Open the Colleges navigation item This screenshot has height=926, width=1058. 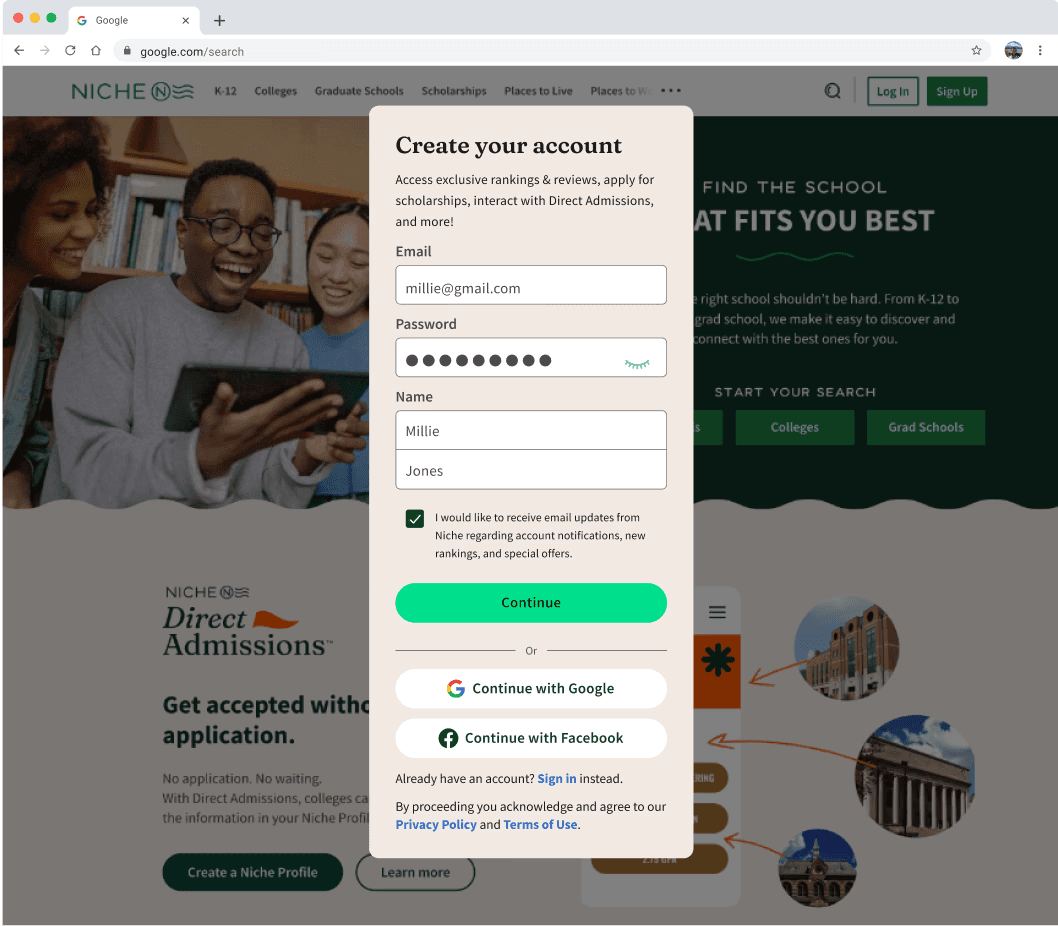pyautogui.click(x=275, y=91)
